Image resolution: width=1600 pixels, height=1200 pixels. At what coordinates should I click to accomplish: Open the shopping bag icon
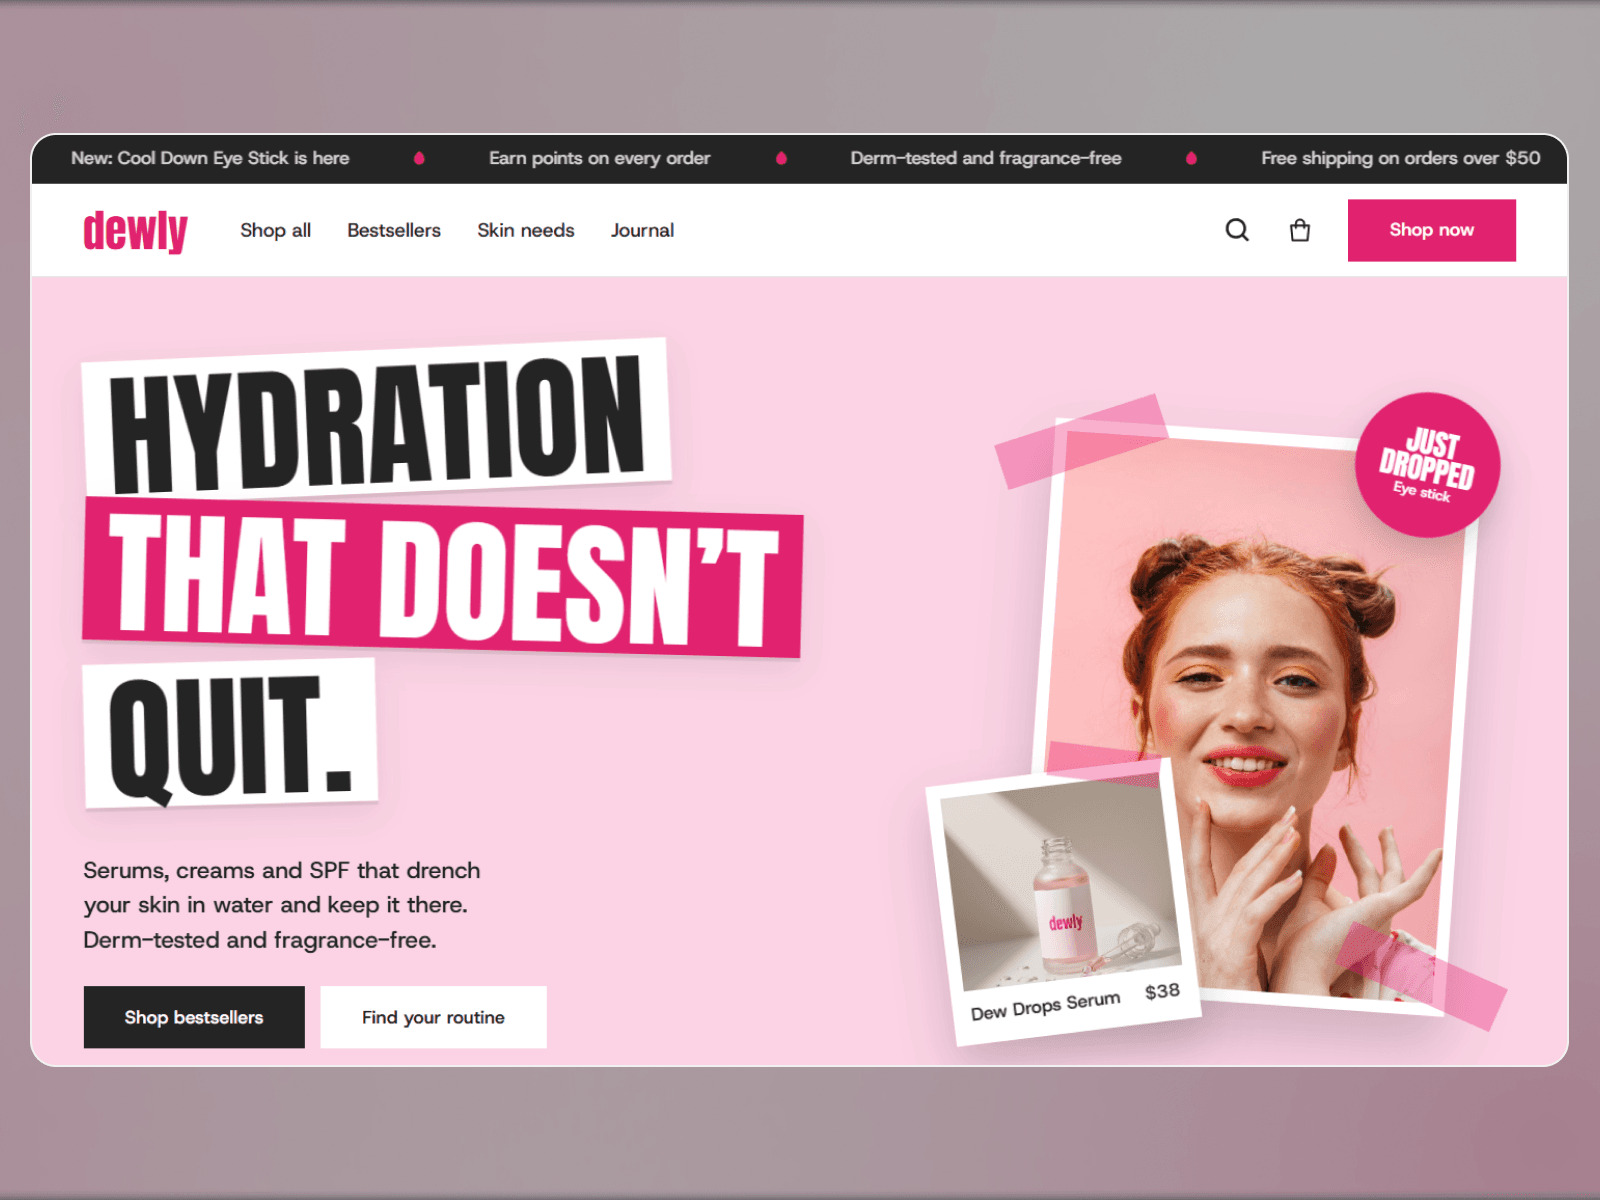[1300, 230]
